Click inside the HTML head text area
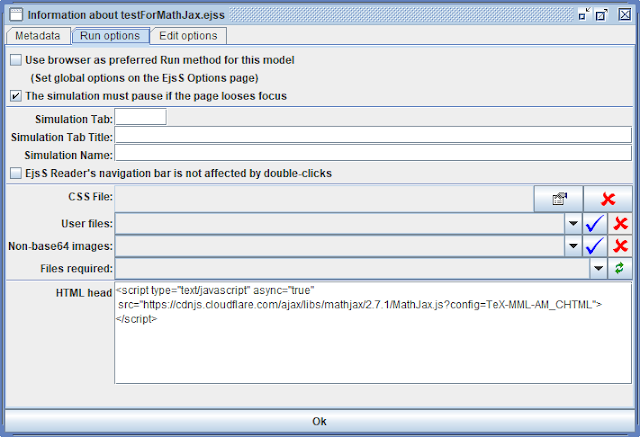This screenshot has height=437, width=640. 373,333
